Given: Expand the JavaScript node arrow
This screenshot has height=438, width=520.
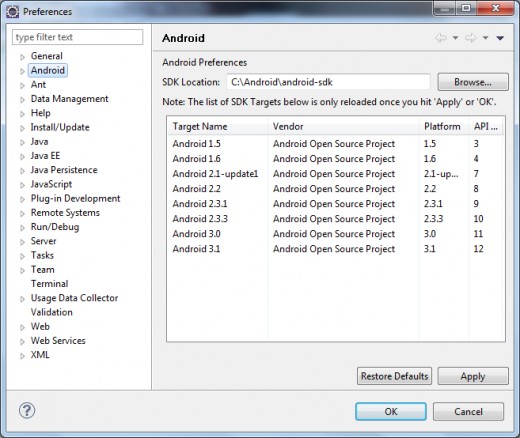Looking at the screenshot, I should [x=22, y=185].
